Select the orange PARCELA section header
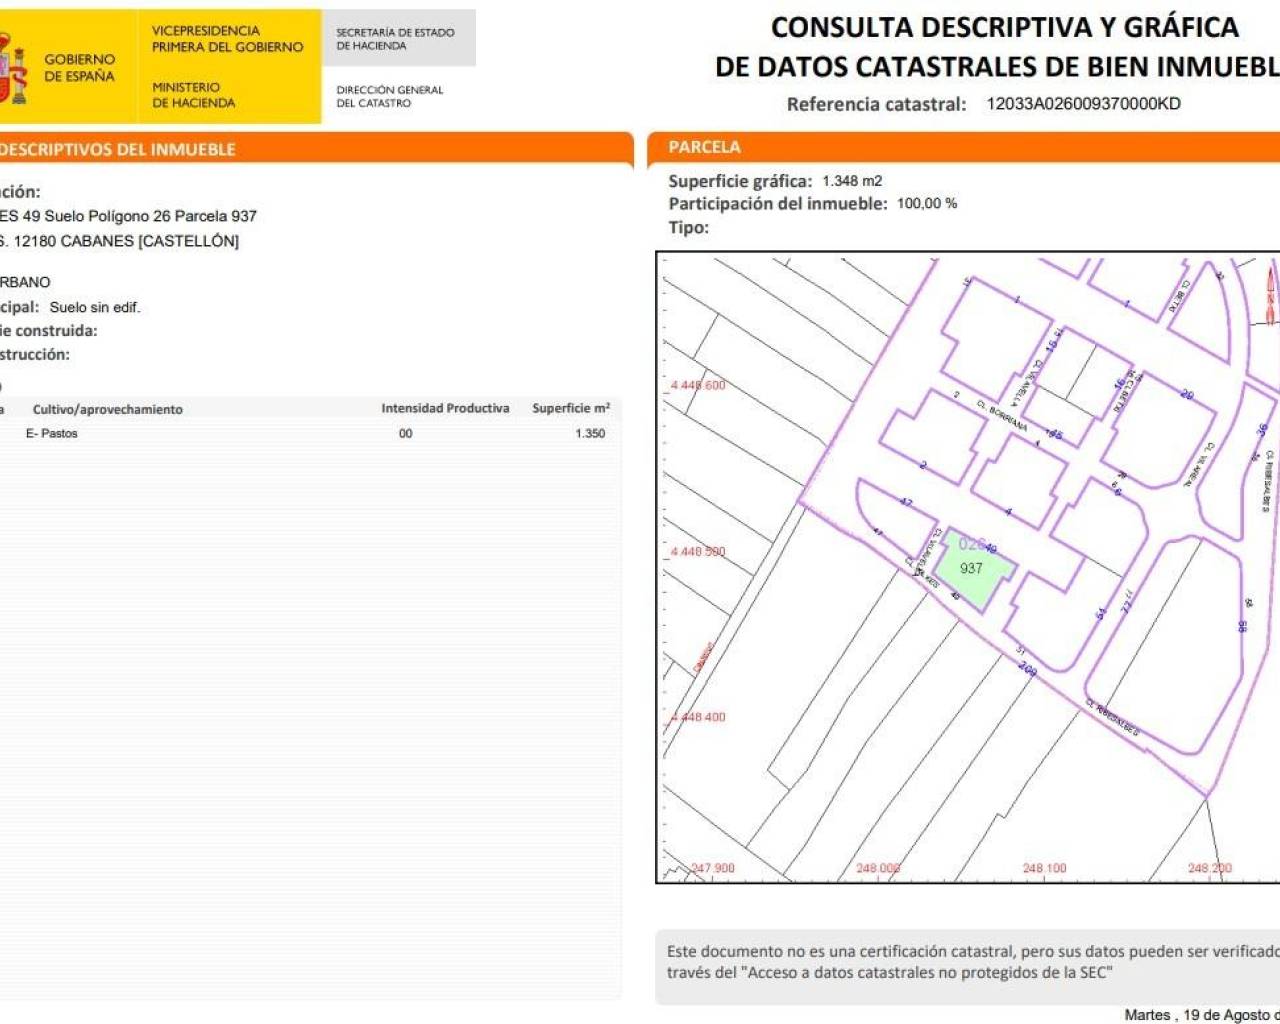 pos(704,147)
